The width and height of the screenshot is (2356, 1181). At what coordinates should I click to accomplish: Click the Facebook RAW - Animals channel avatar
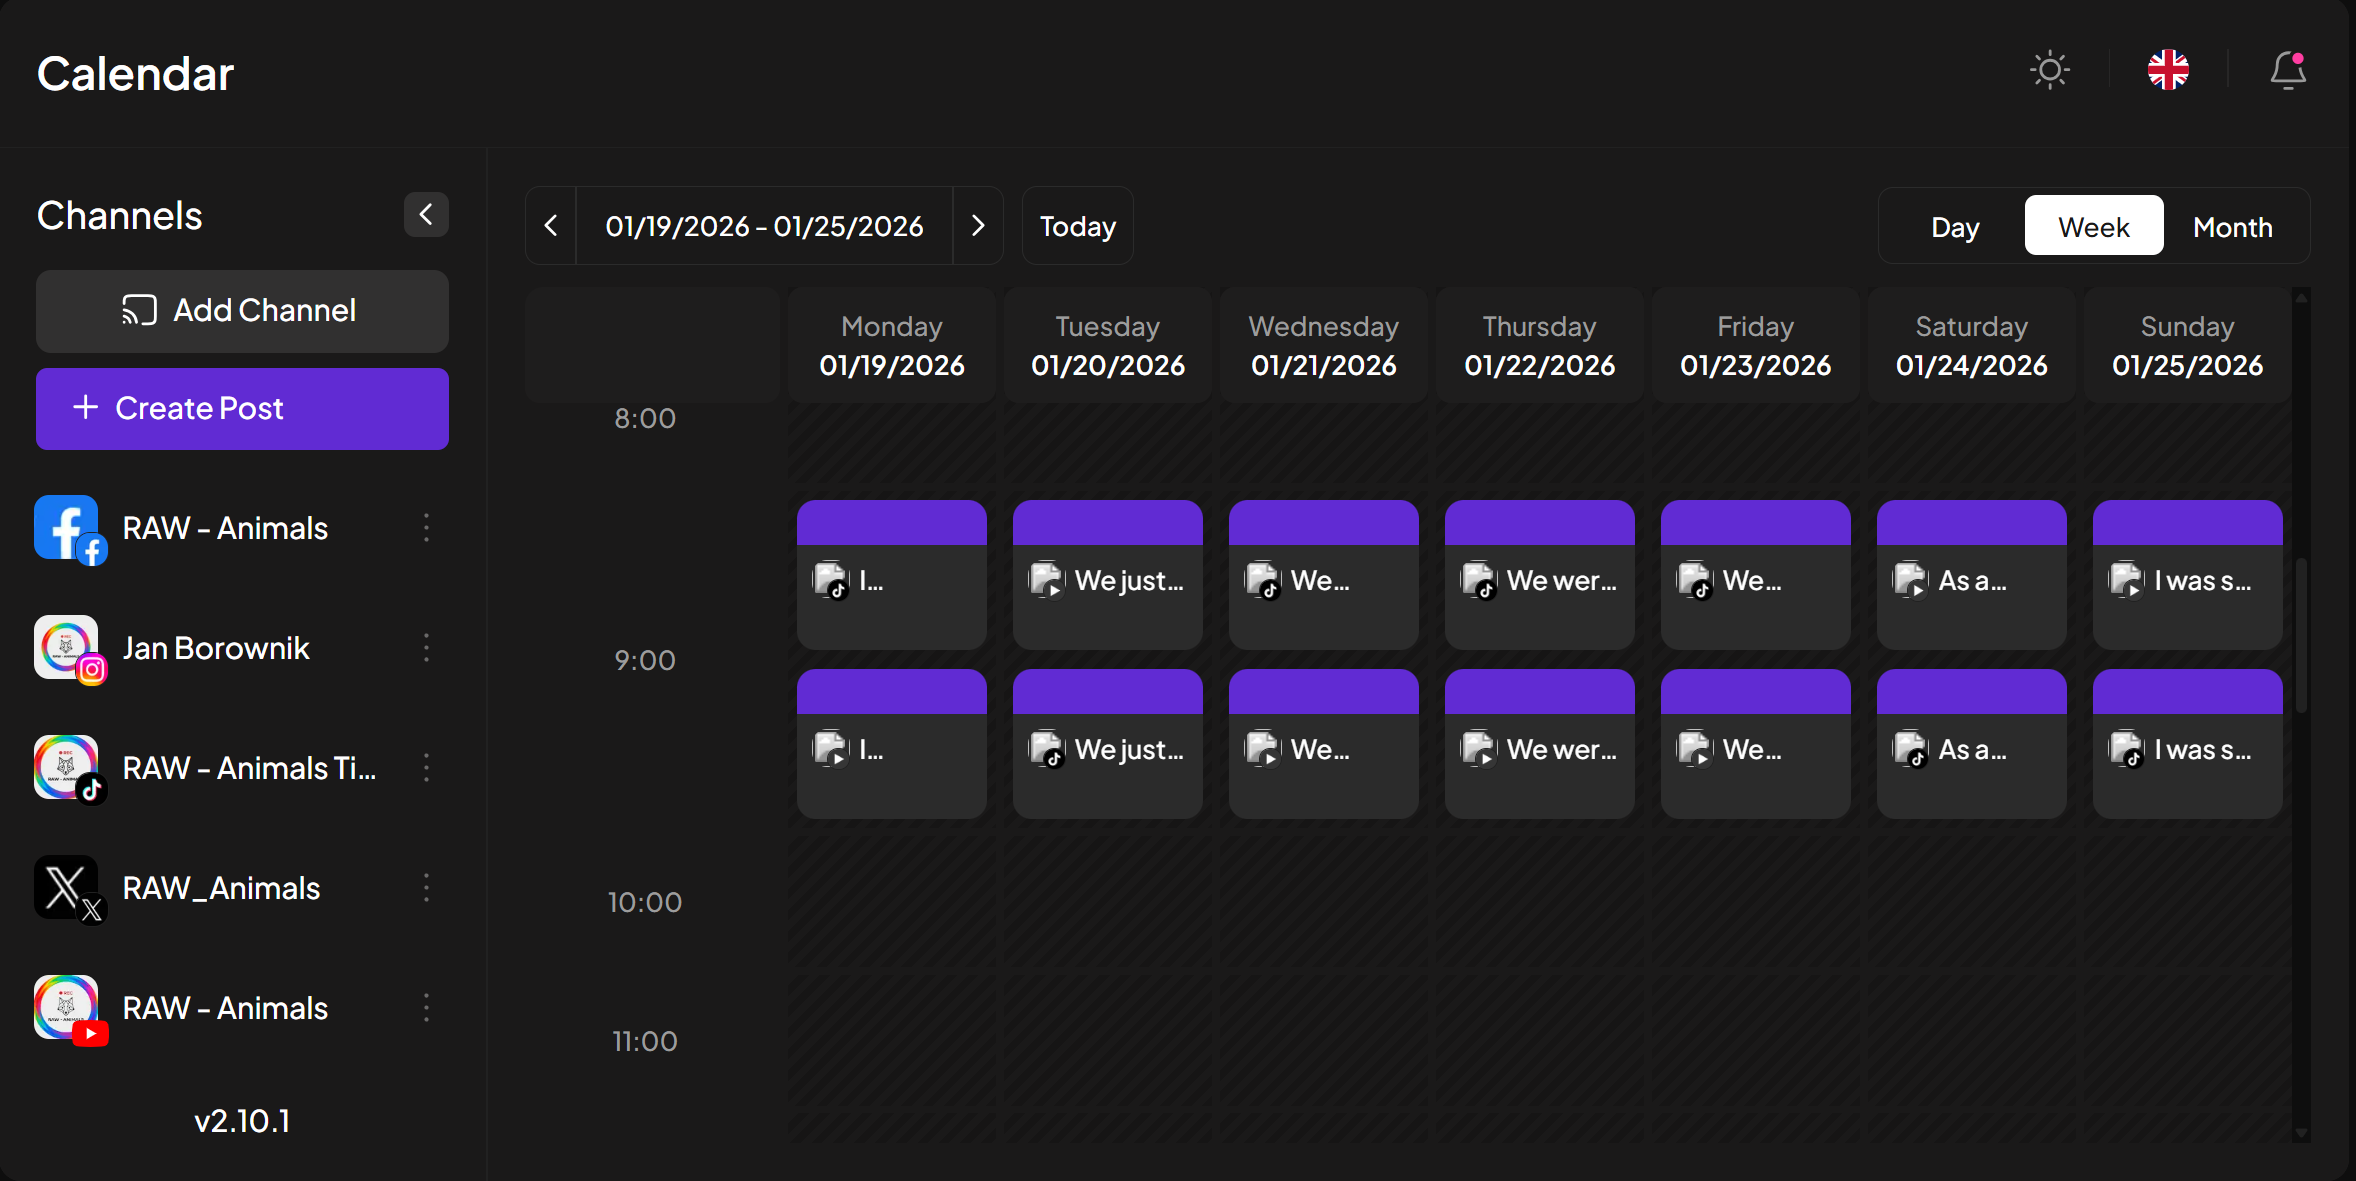(x=70, y=530)
